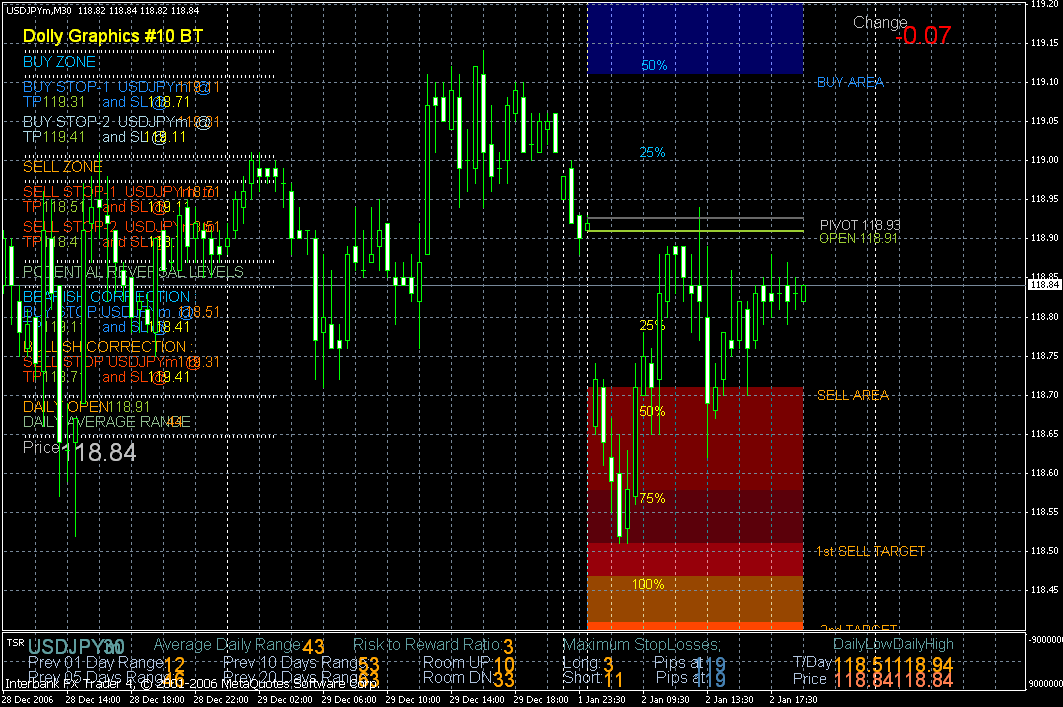This screenshot has height=707, width=1063.
Task: Select the SELL STOP-2 USDJPY line
Action: coord(121,226)
